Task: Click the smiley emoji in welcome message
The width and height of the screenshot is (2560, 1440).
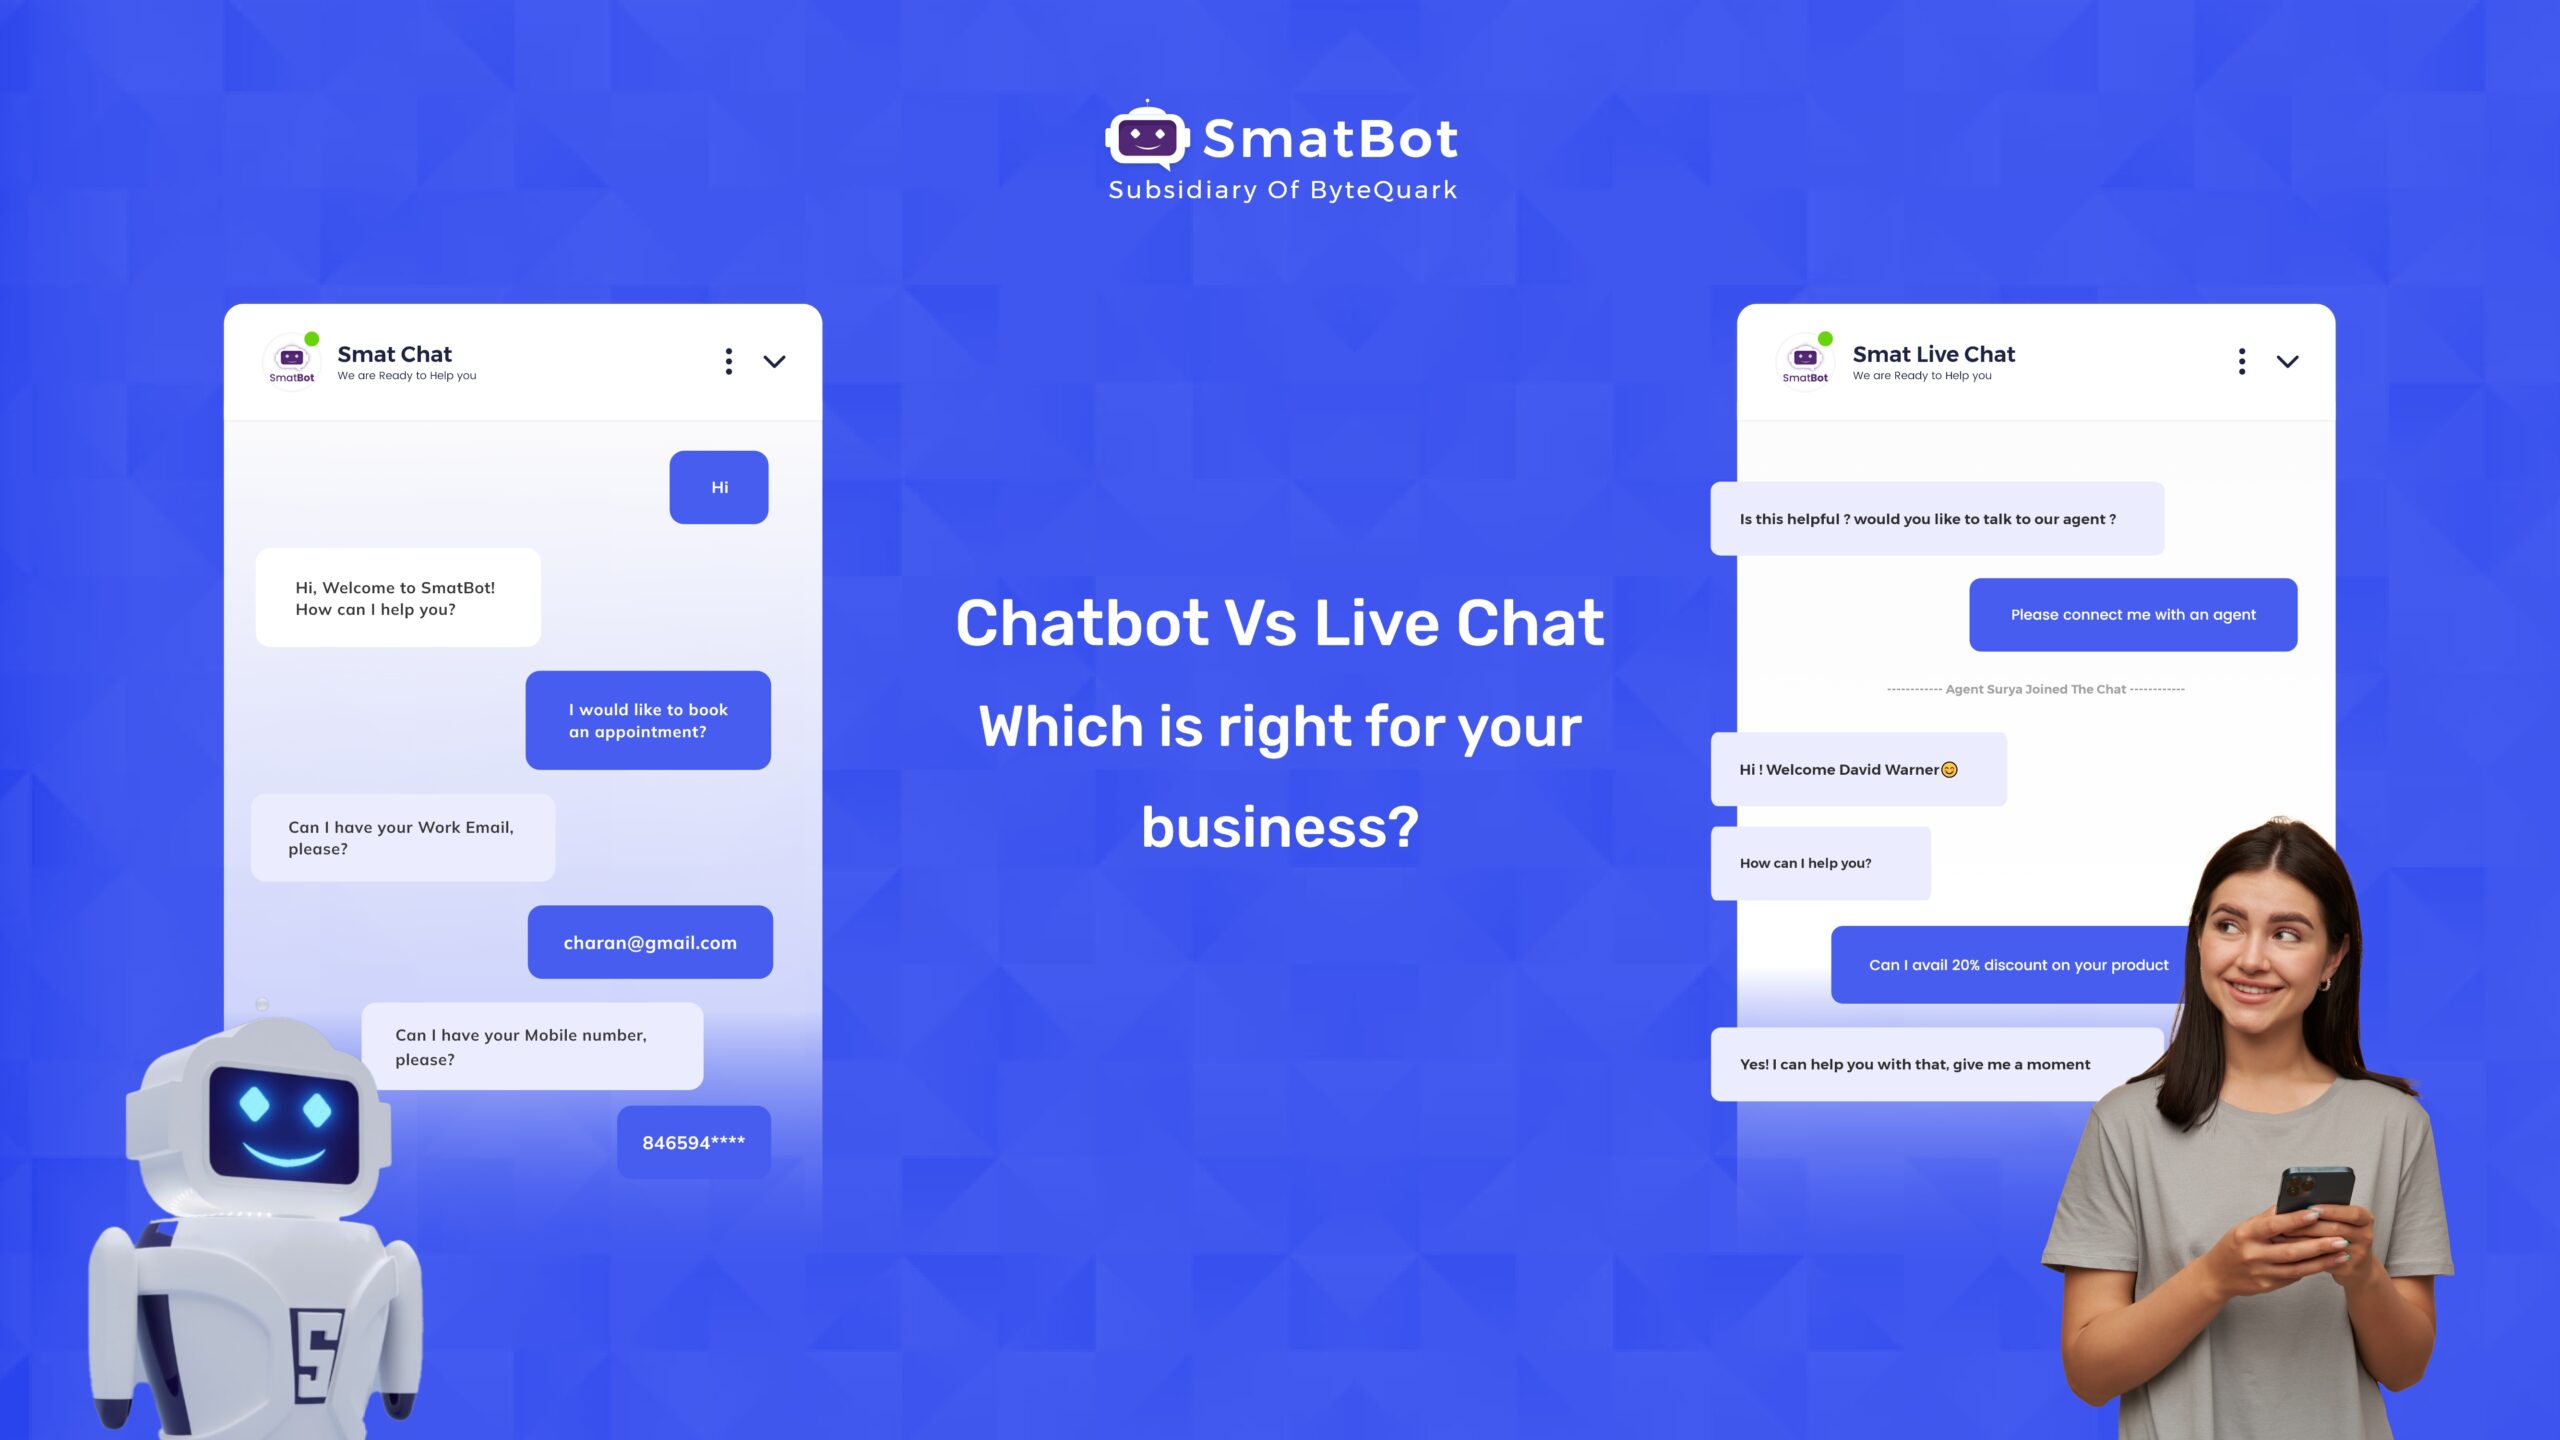Action: [1948, 768]
